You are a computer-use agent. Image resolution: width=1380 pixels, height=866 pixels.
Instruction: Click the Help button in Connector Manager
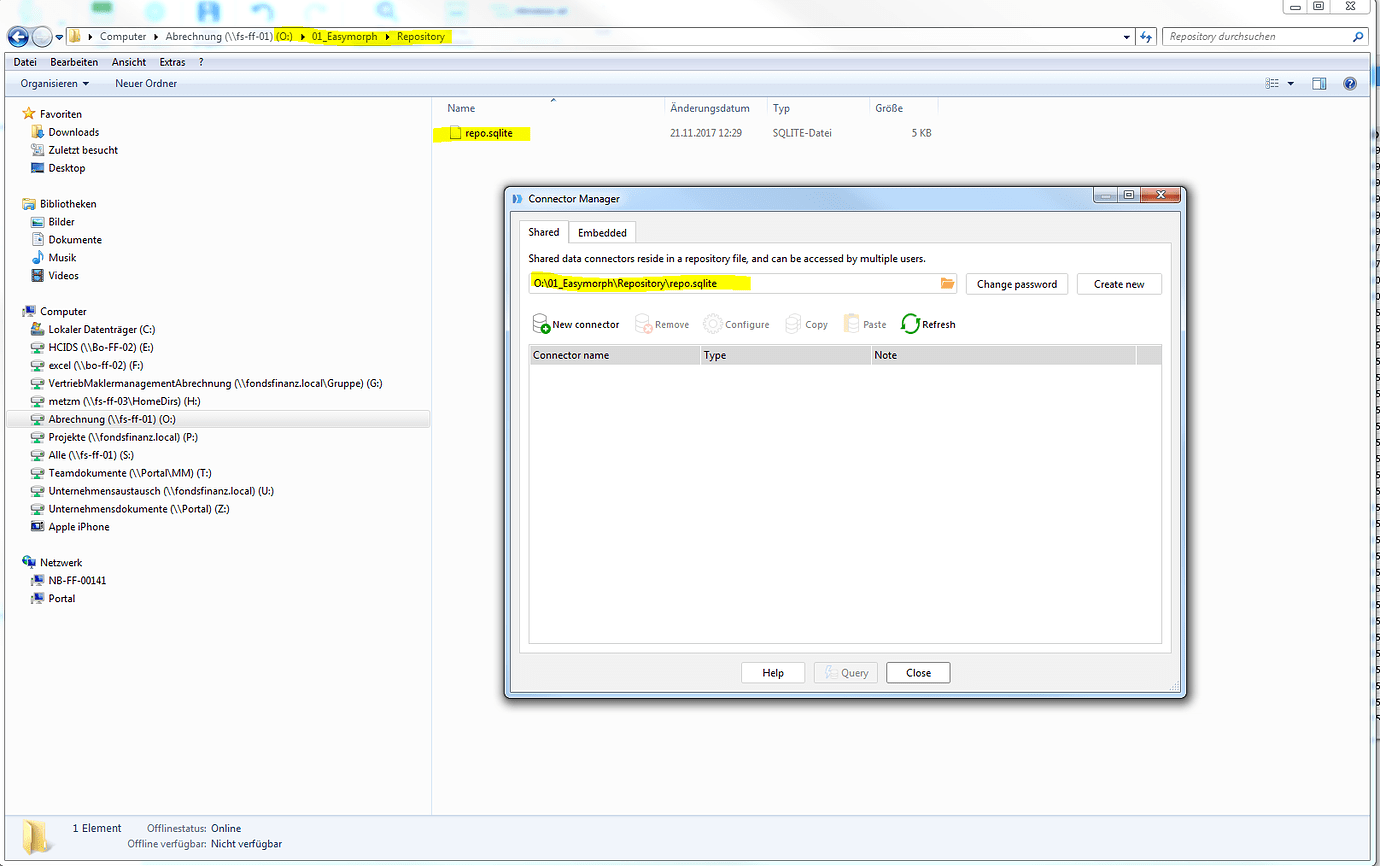coord(773,673)
